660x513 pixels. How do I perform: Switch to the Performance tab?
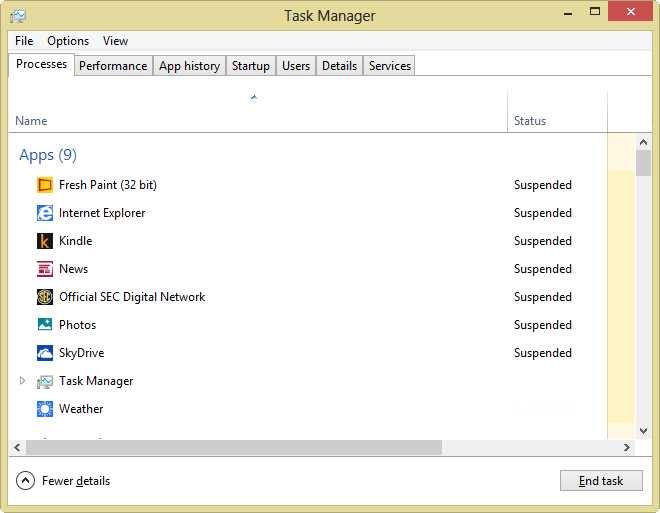pos(113,66)
